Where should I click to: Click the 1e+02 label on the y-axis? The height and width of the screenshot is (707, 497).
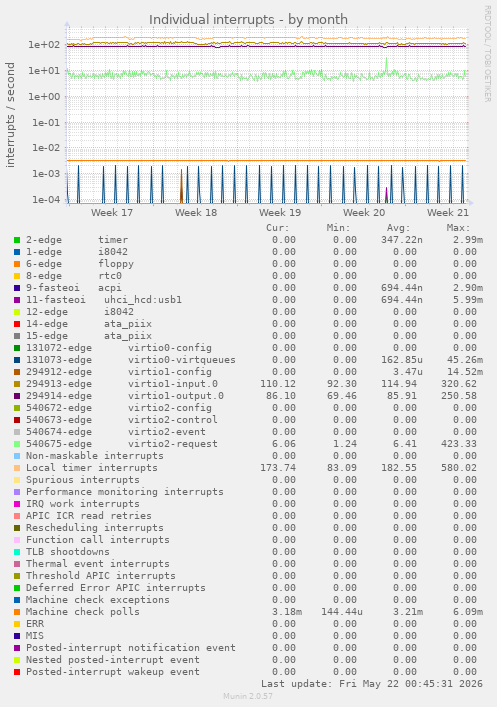(x=44, y=45)
